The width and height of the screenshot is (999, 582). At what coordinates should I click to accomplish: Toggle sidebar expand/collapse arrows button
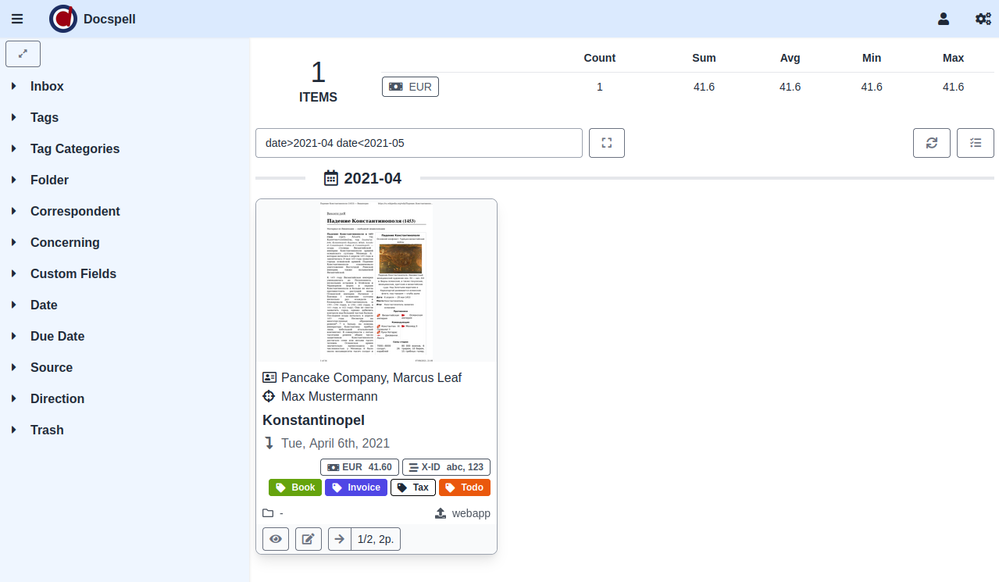[x=23, y=54]
